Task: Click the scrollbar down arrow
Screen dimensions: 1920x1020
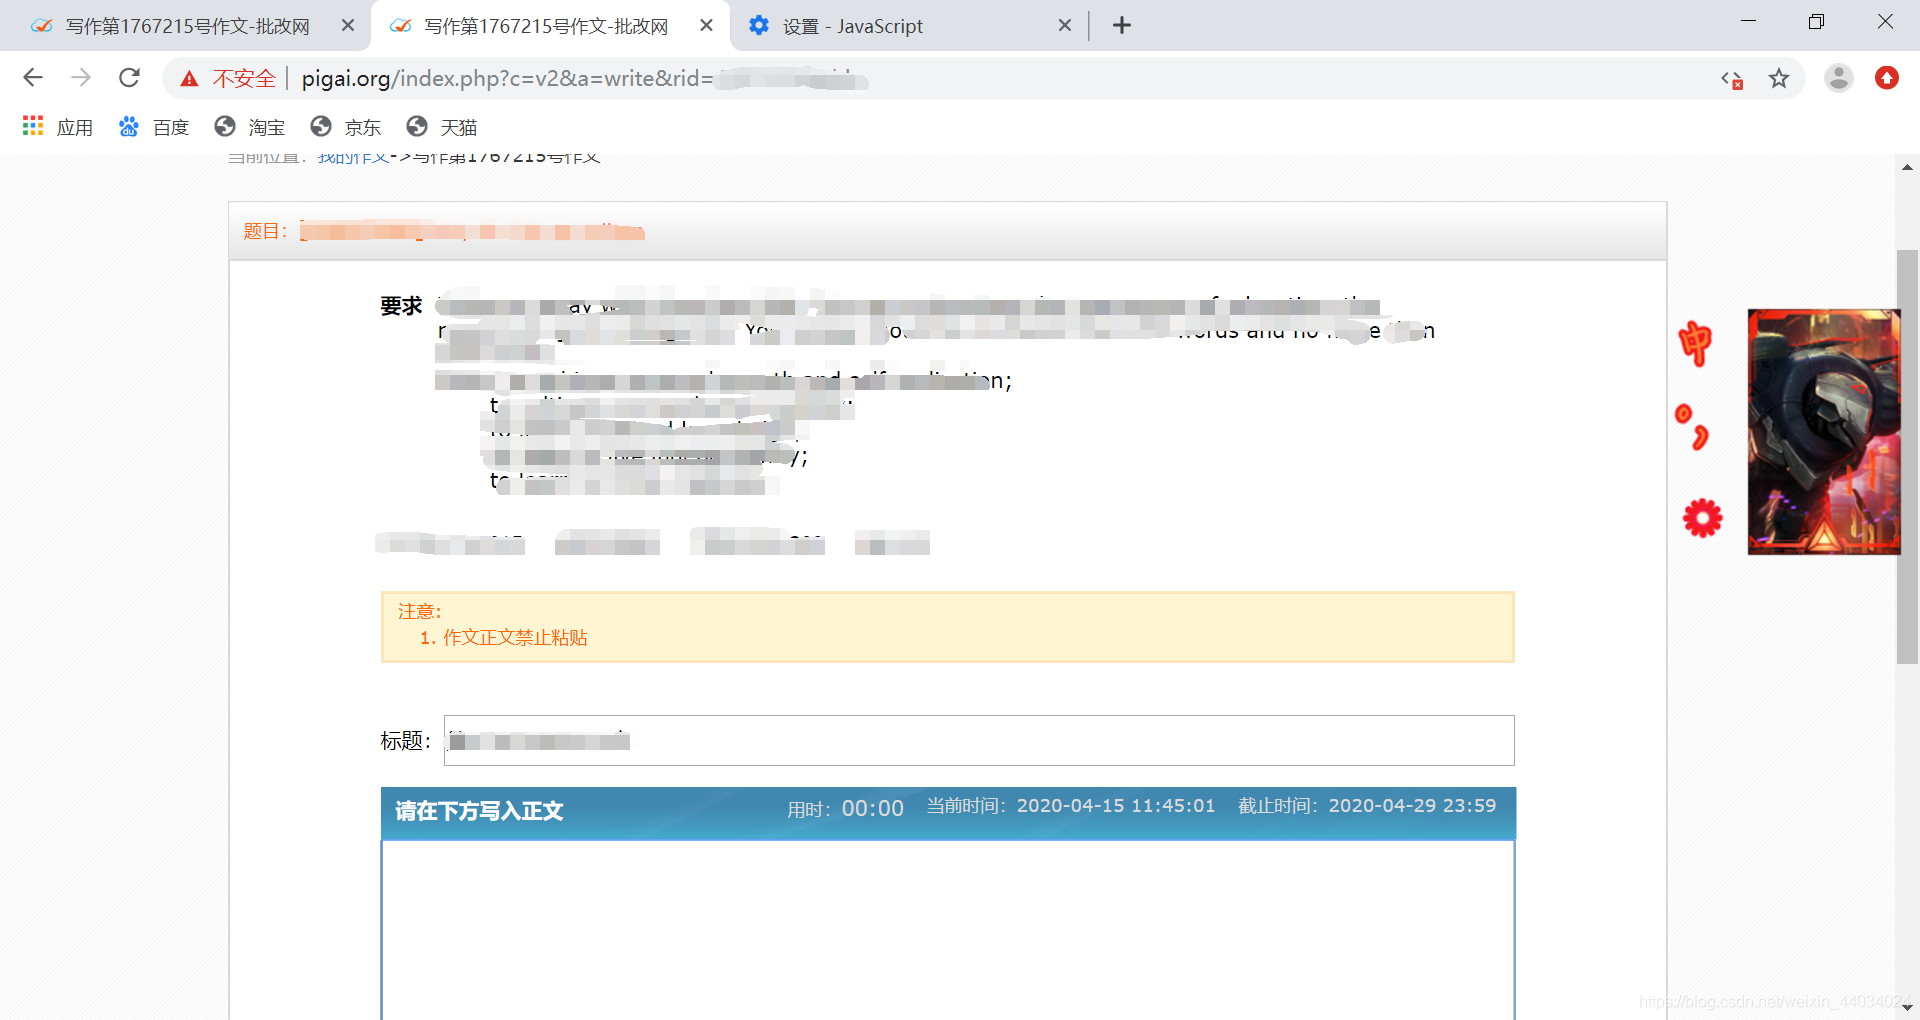Action: (1907, 1008)
